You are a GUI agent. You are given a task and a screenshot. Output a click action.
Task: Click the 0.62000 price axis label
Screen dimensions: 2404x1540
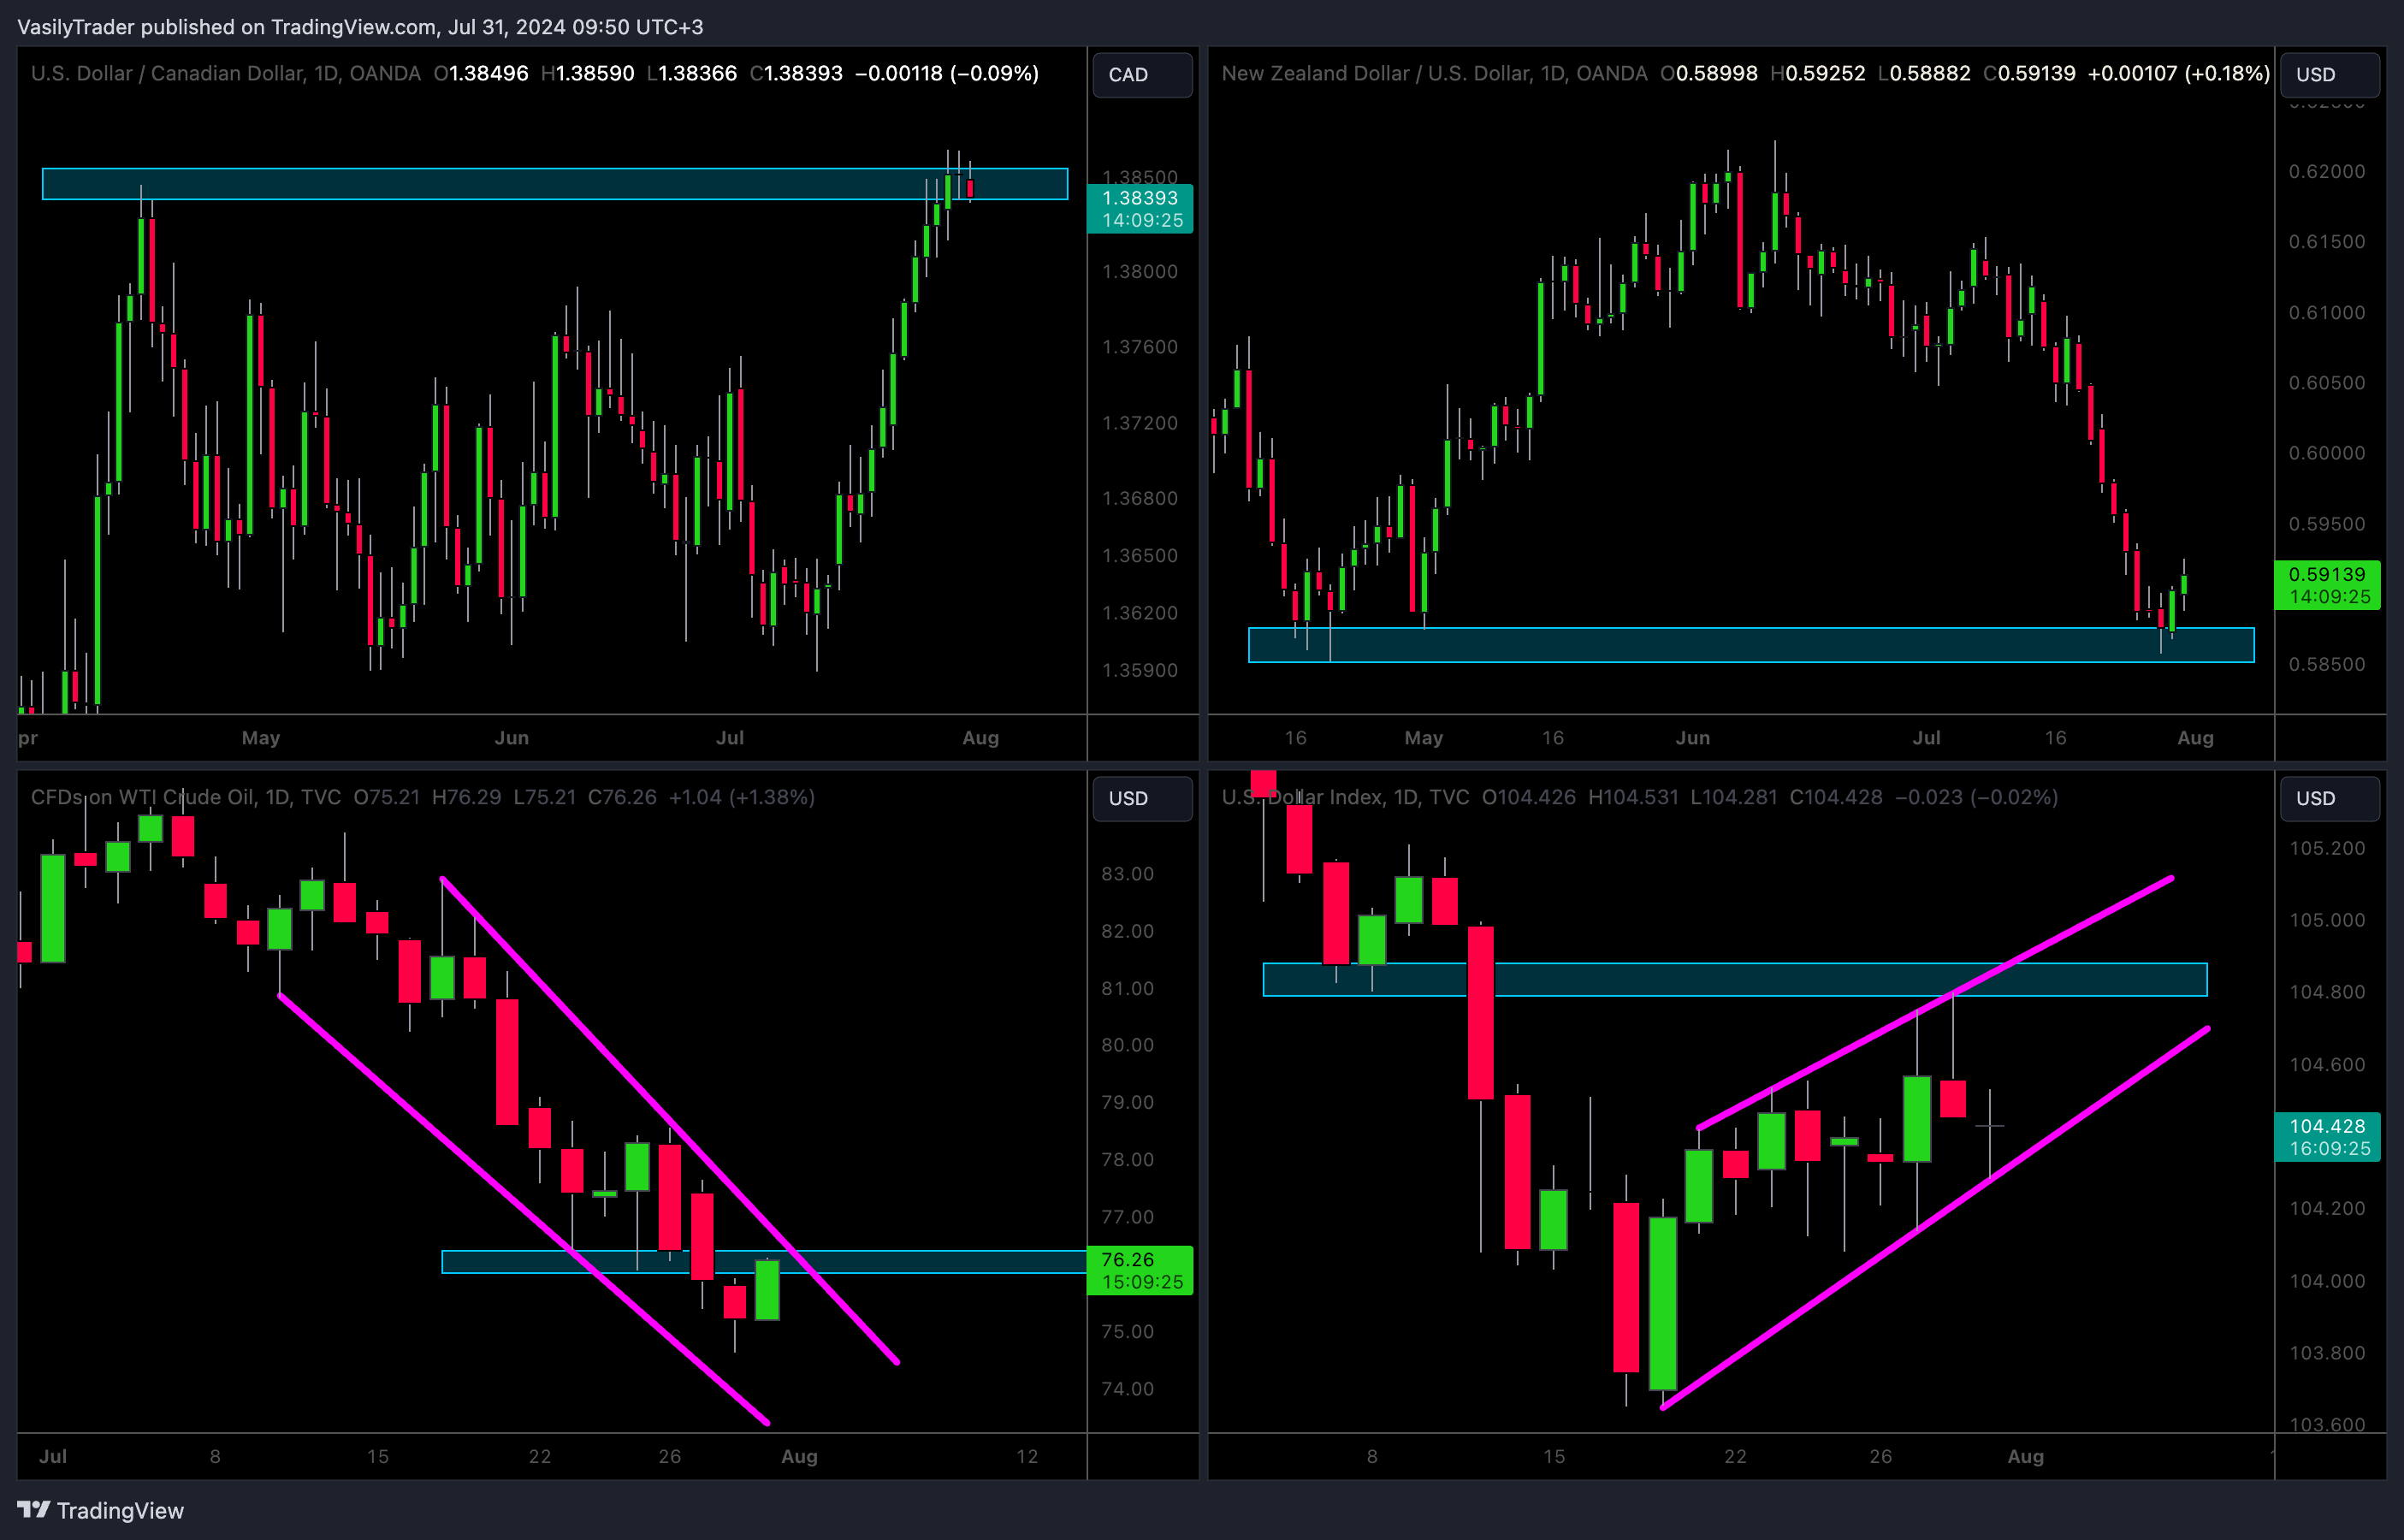click(x=2327, y=172)
